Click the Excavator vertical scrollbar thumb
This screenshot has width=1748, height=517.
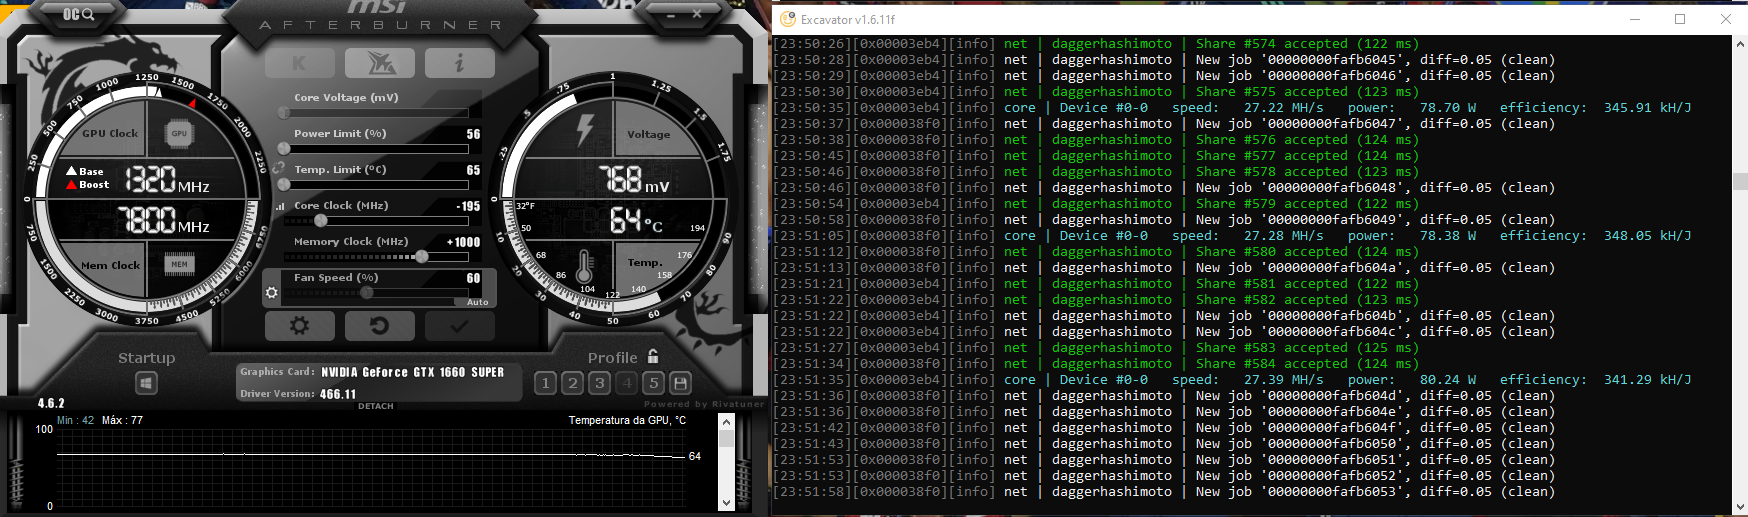click(x=1740, y=181)
